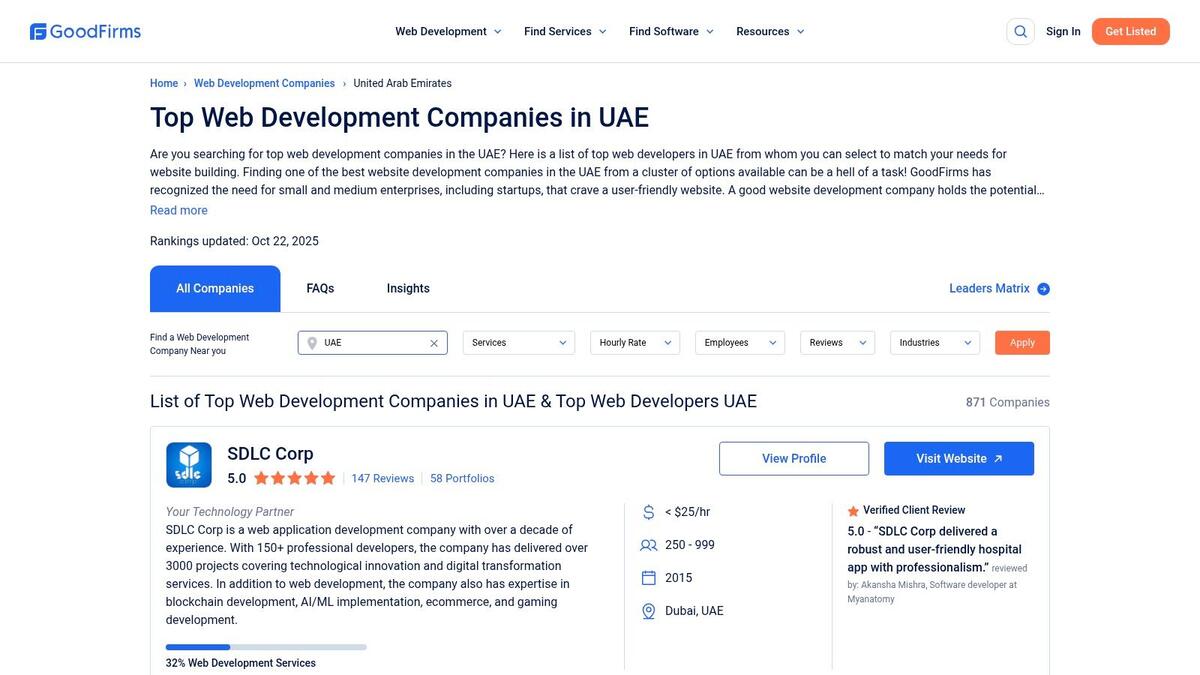Screen dimensions: 1200x675
Task: Click the Visit Website button
Action: pos(958,459)
